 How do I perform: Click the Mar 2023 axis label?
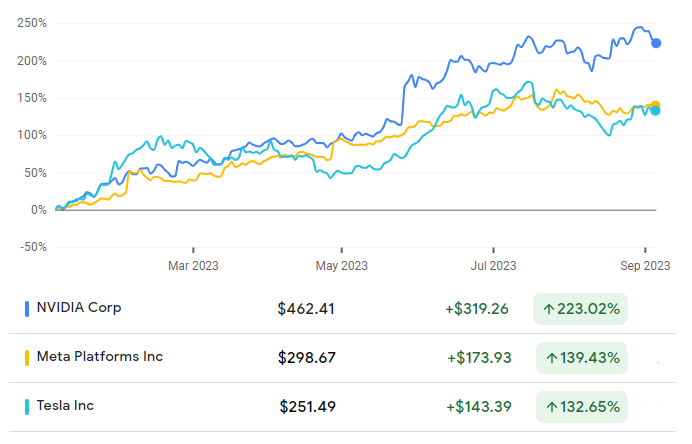[x=193, y=266]
